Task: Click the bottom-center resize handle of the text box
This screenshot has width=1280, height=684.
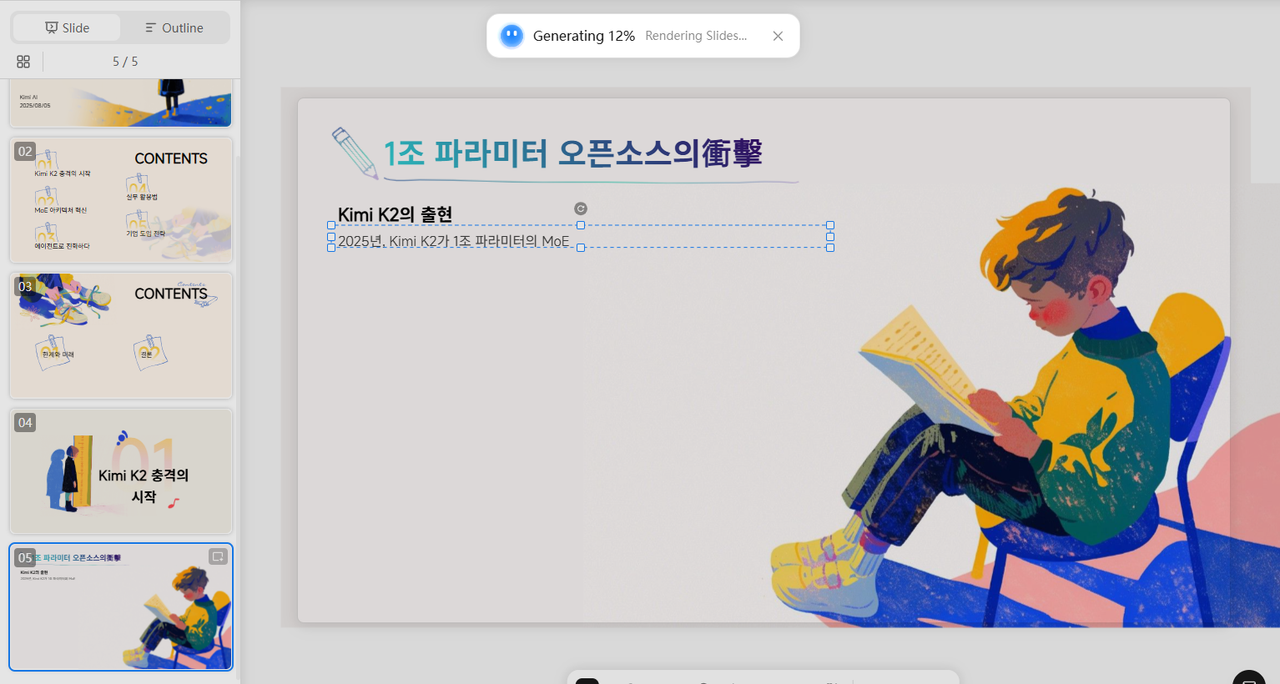Action: pyautogui.click(x=581, y=248)
